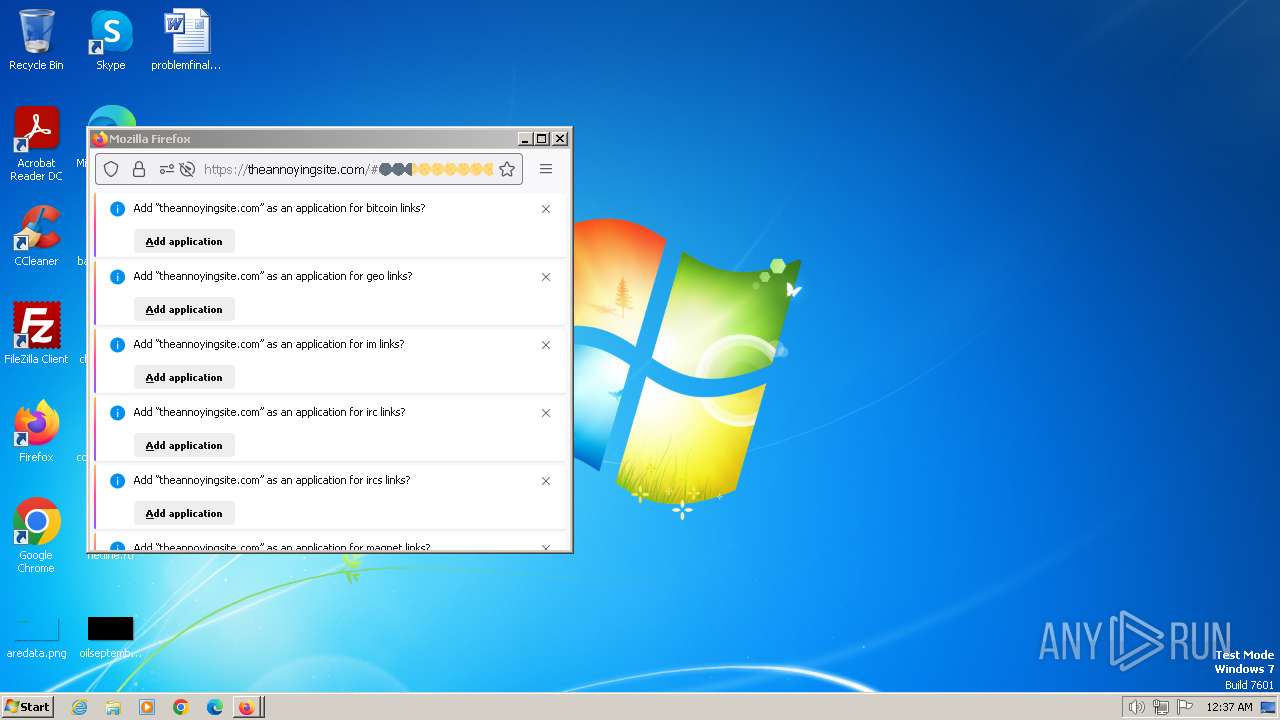Click info icon of irc links notification

tap(117, 413)
